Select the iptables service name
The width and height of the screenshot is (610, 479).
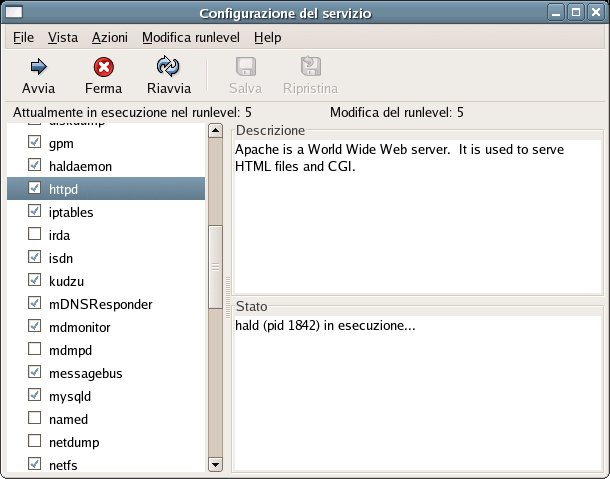coord(71,212)
